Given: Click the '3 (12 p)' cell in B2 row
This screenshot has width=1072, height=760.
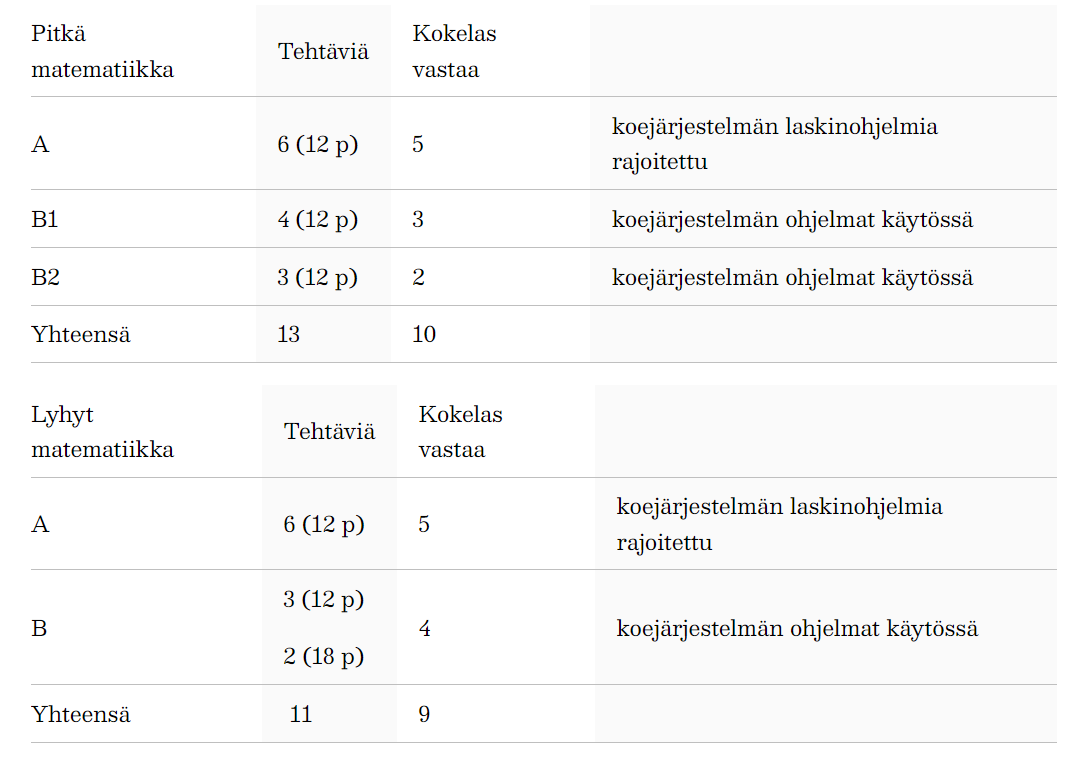Looking at the screenshot, I should click(318, 277).
